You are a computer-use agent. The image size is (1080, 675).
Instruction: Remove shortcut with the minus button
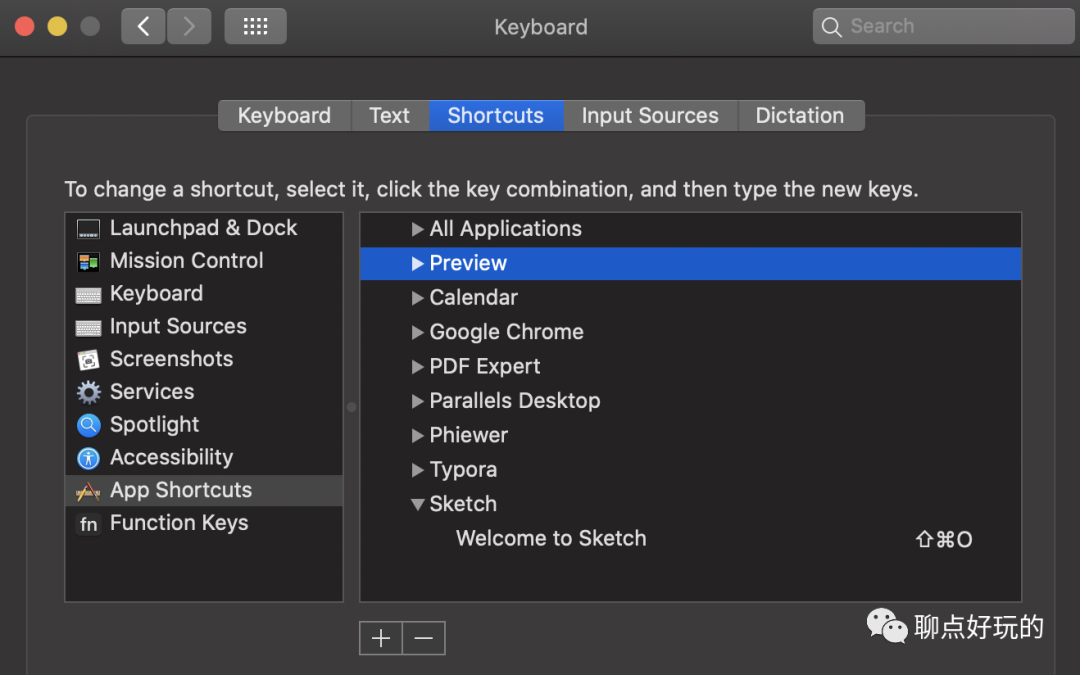click(x=424, y=638)
